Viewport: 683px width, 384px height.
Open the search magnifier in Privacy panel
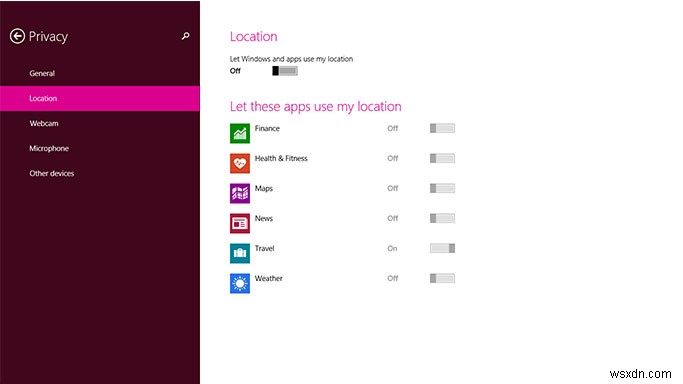point(186,36)
